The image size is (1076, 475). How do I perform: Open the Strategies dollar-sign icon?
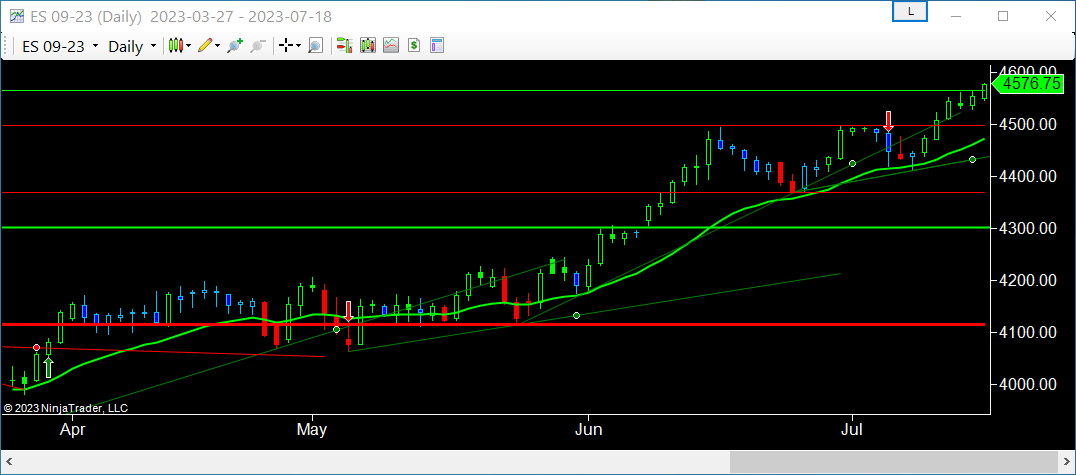tap(414, 46)
